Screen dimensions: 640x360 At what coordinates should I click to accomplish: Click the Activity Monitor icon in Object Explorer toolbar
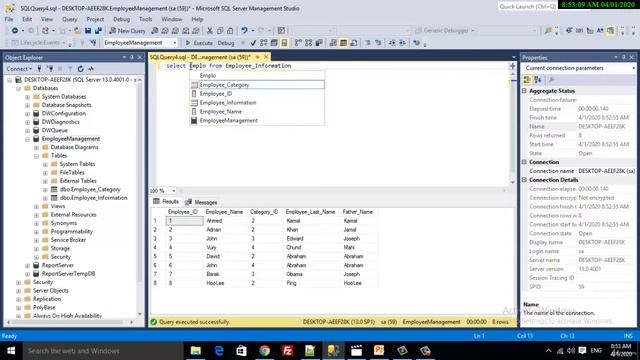coord(91,69)
